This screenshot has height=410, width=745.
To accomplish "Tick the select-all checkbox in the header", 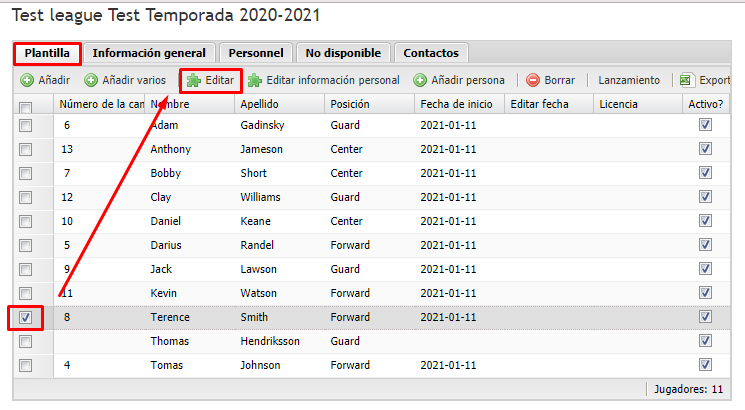I will click(x=26, y=106).
